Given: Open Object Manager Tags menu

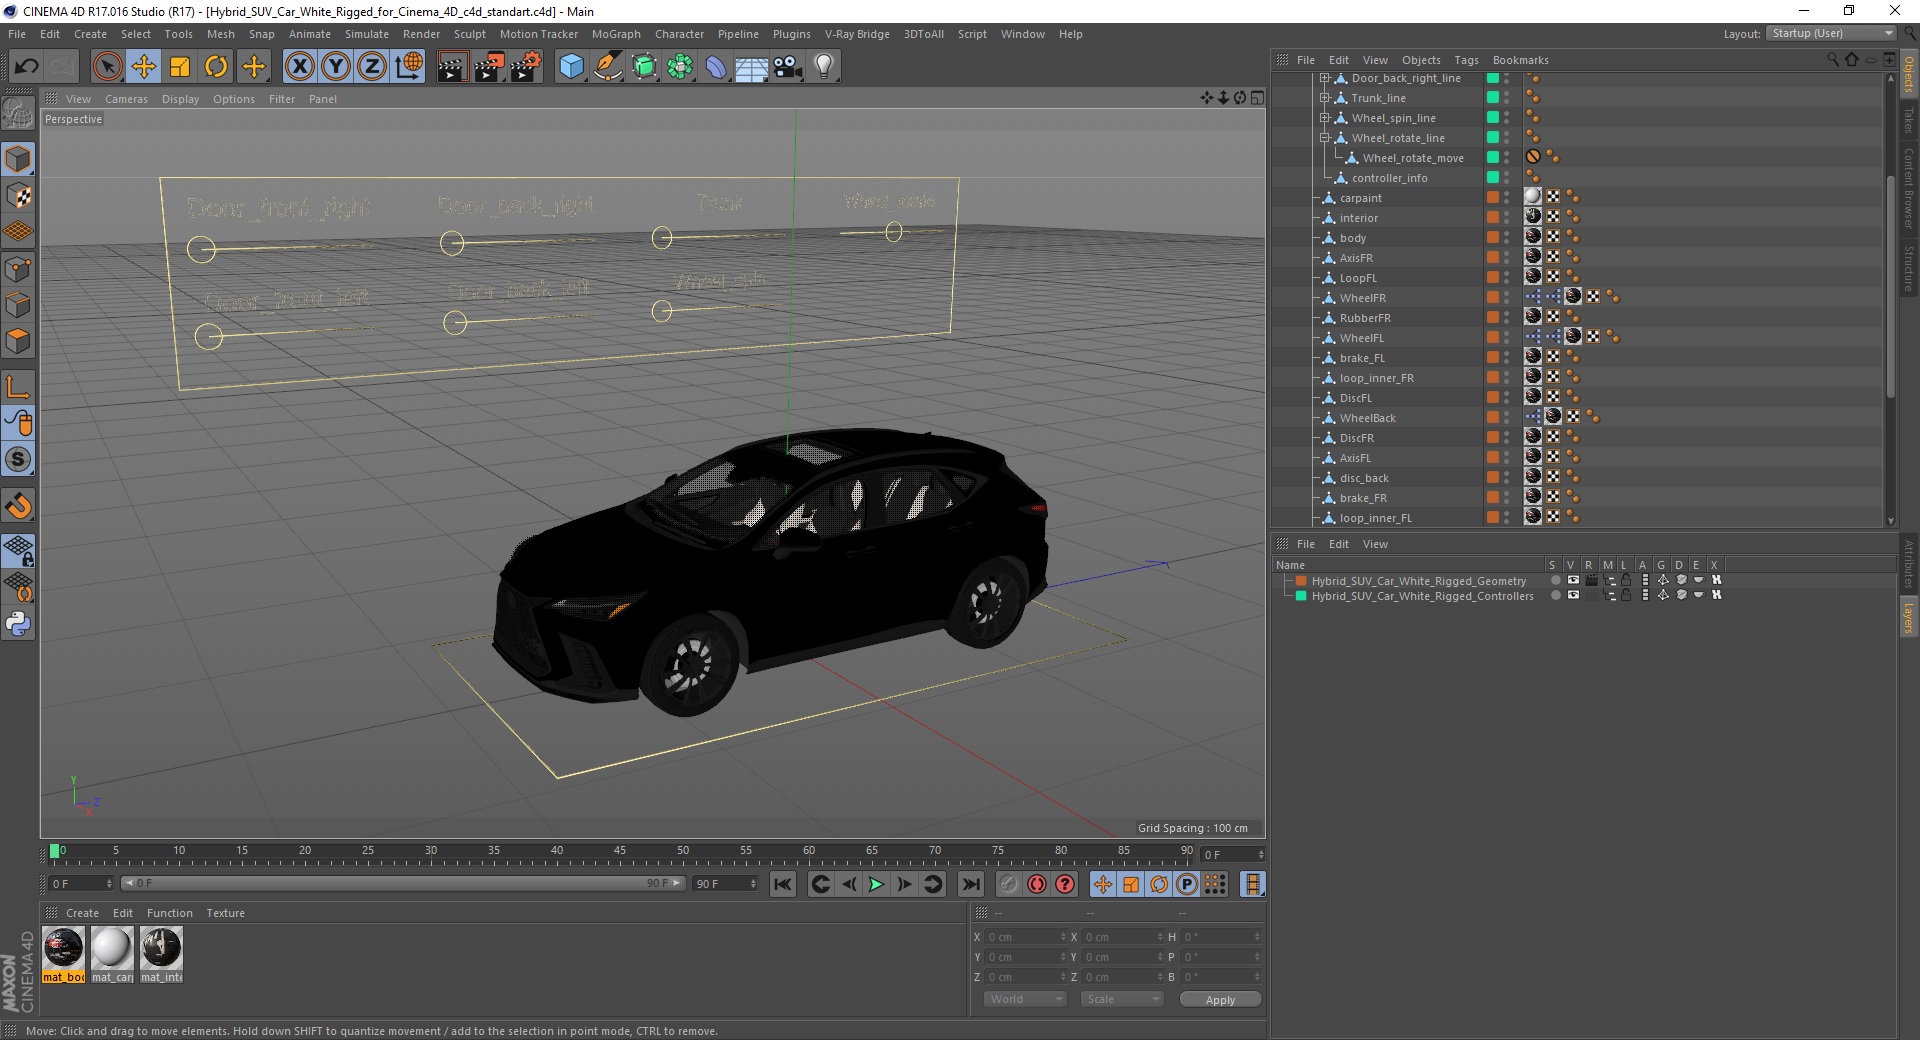Looking at the screenshot, I should (1466, 60).
